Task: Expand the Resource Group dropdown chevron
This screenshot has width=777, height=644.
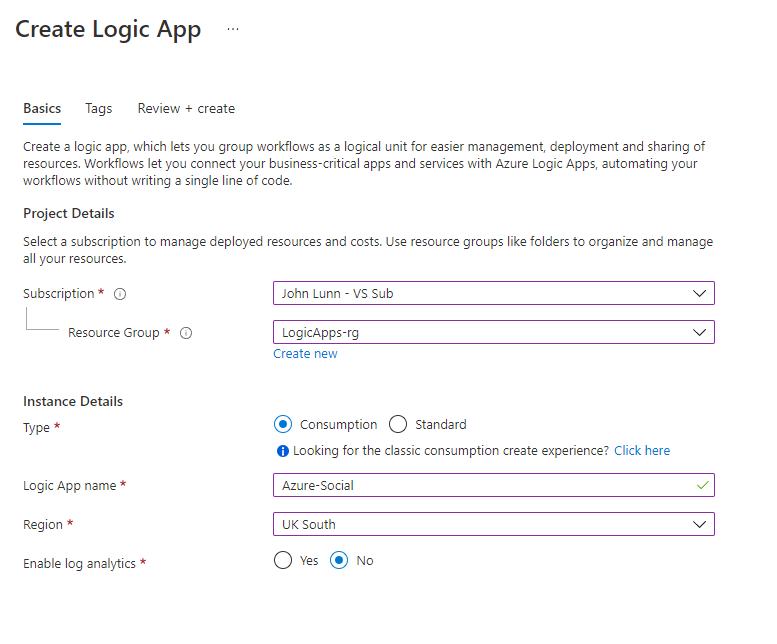Action: point(699,332)
